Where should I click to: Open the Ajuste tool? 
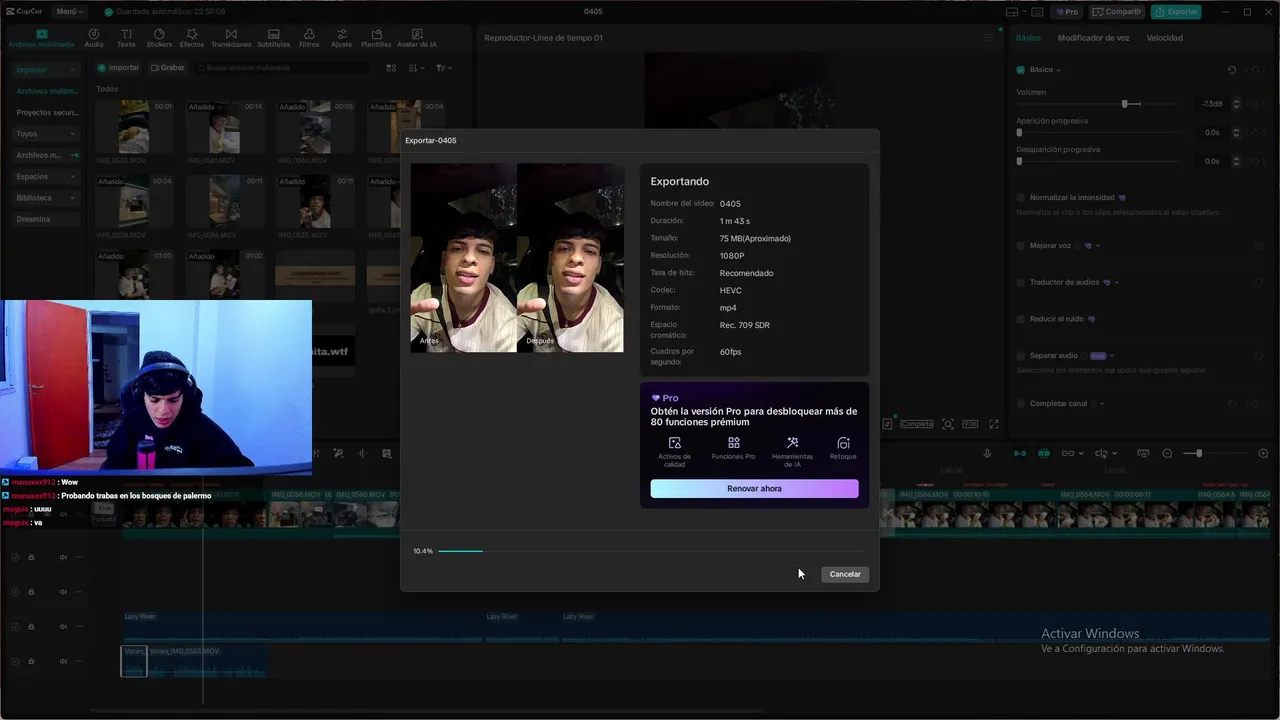(x=341, y=38)
